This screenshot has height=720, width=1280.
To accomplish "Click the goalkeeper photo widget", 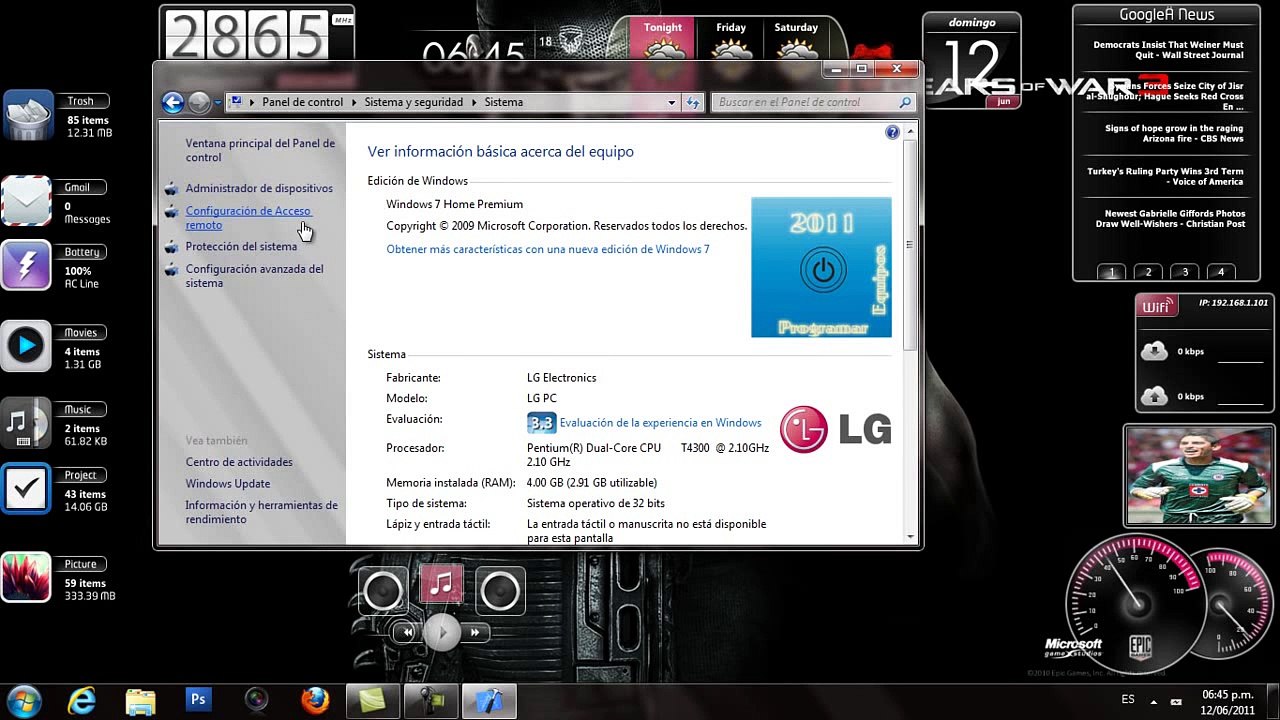I will (1199, 475).
